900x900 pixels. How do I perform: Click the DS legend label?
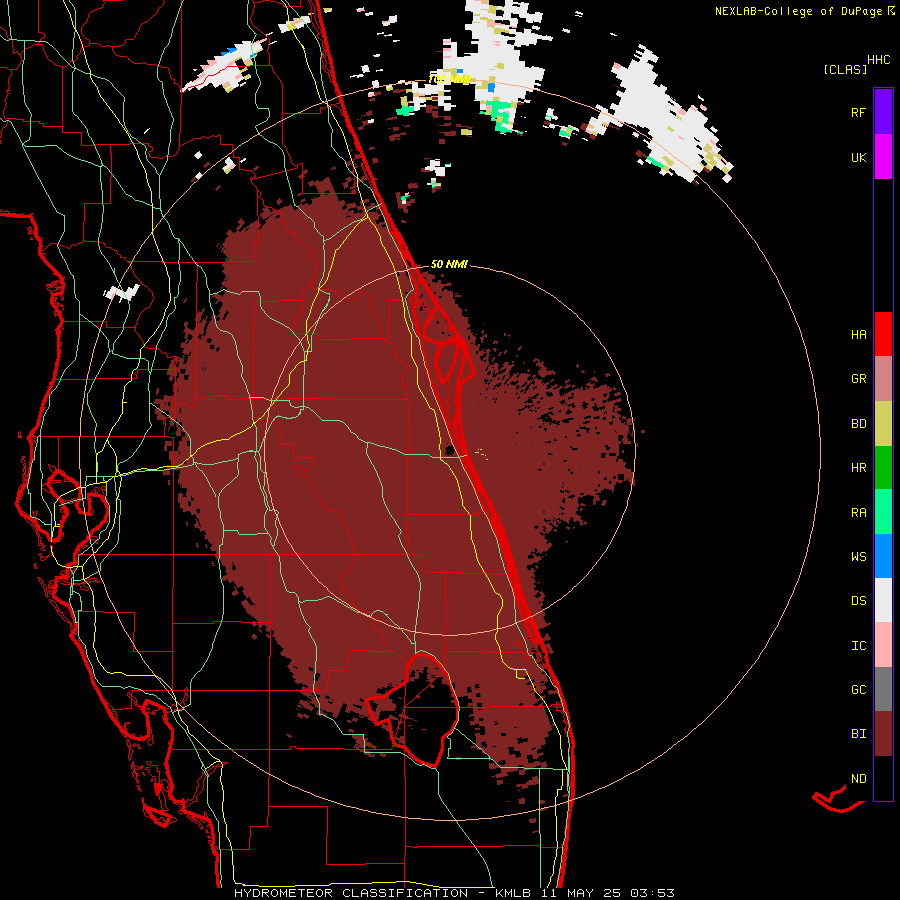click(858, 600)
